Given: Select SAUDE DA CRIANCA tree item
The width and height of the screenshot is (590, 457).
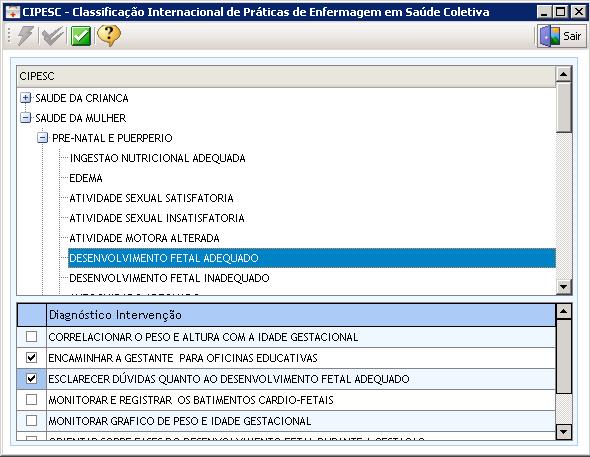Looking at the screenshot, I should pos(82,98).
